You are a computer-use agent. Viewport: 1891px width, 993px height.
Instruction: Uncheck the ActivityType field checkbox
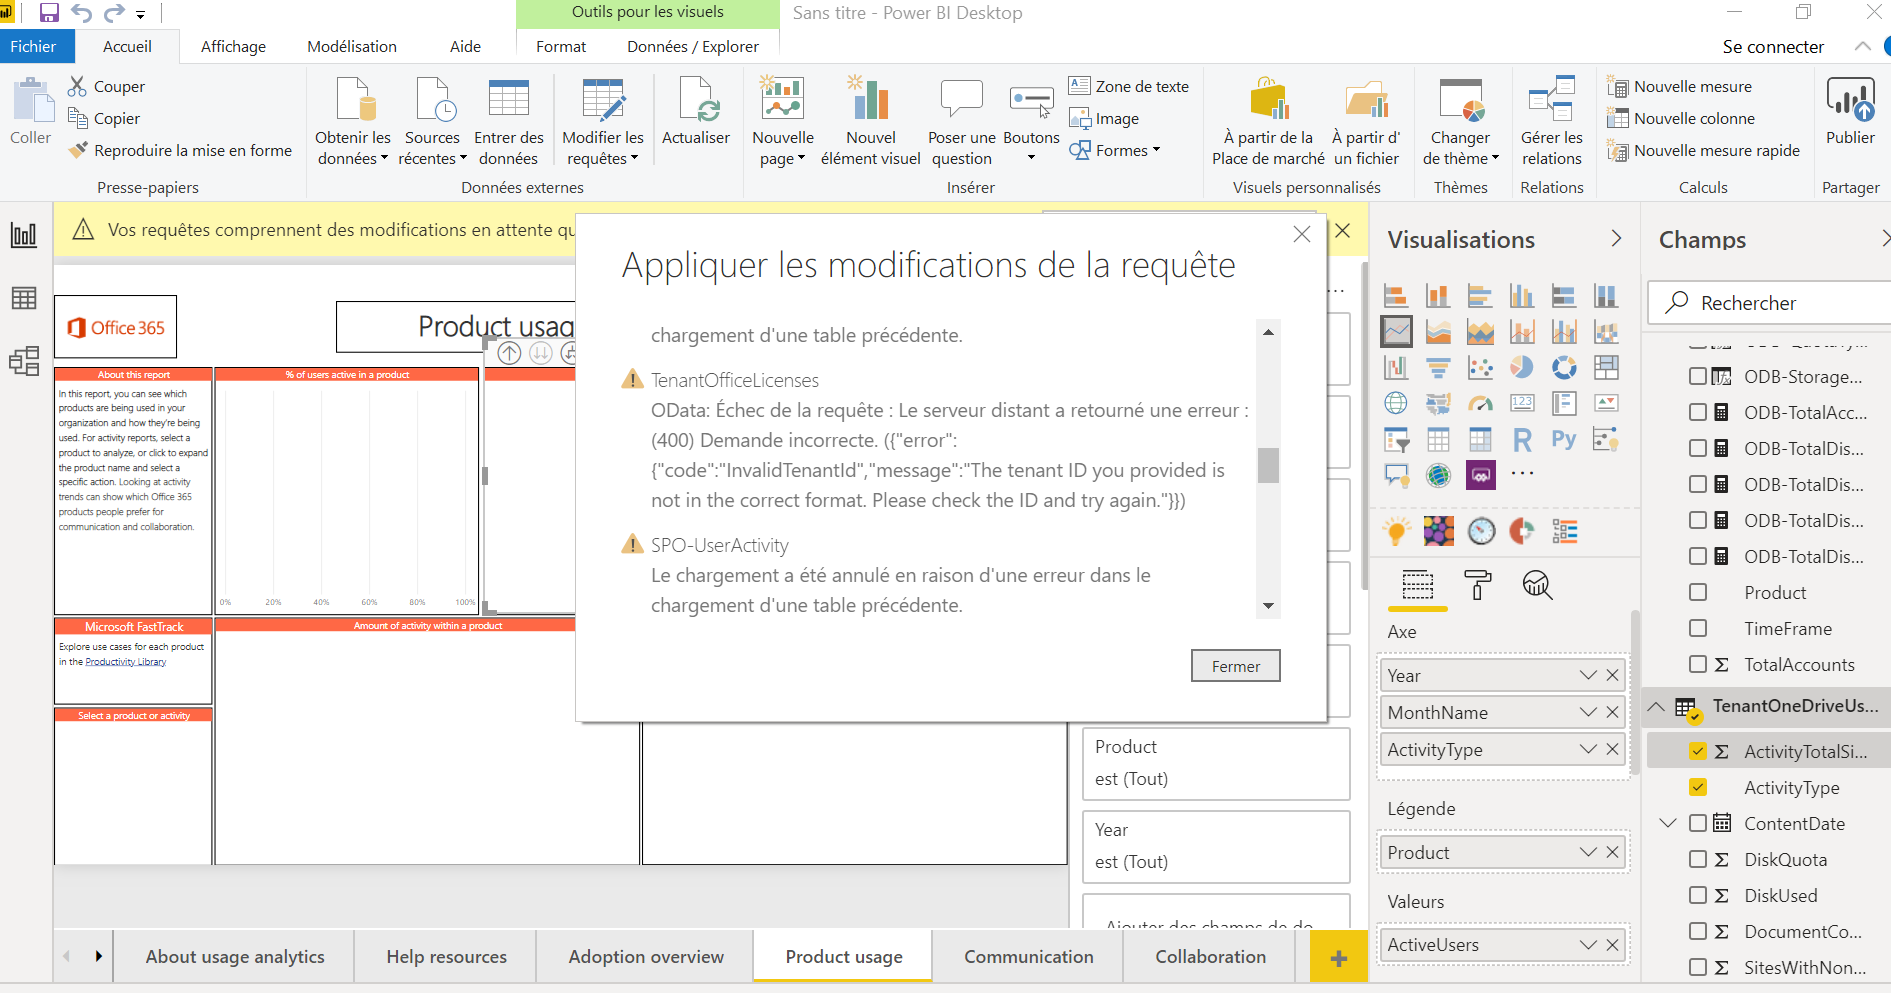pos(1698,787)
